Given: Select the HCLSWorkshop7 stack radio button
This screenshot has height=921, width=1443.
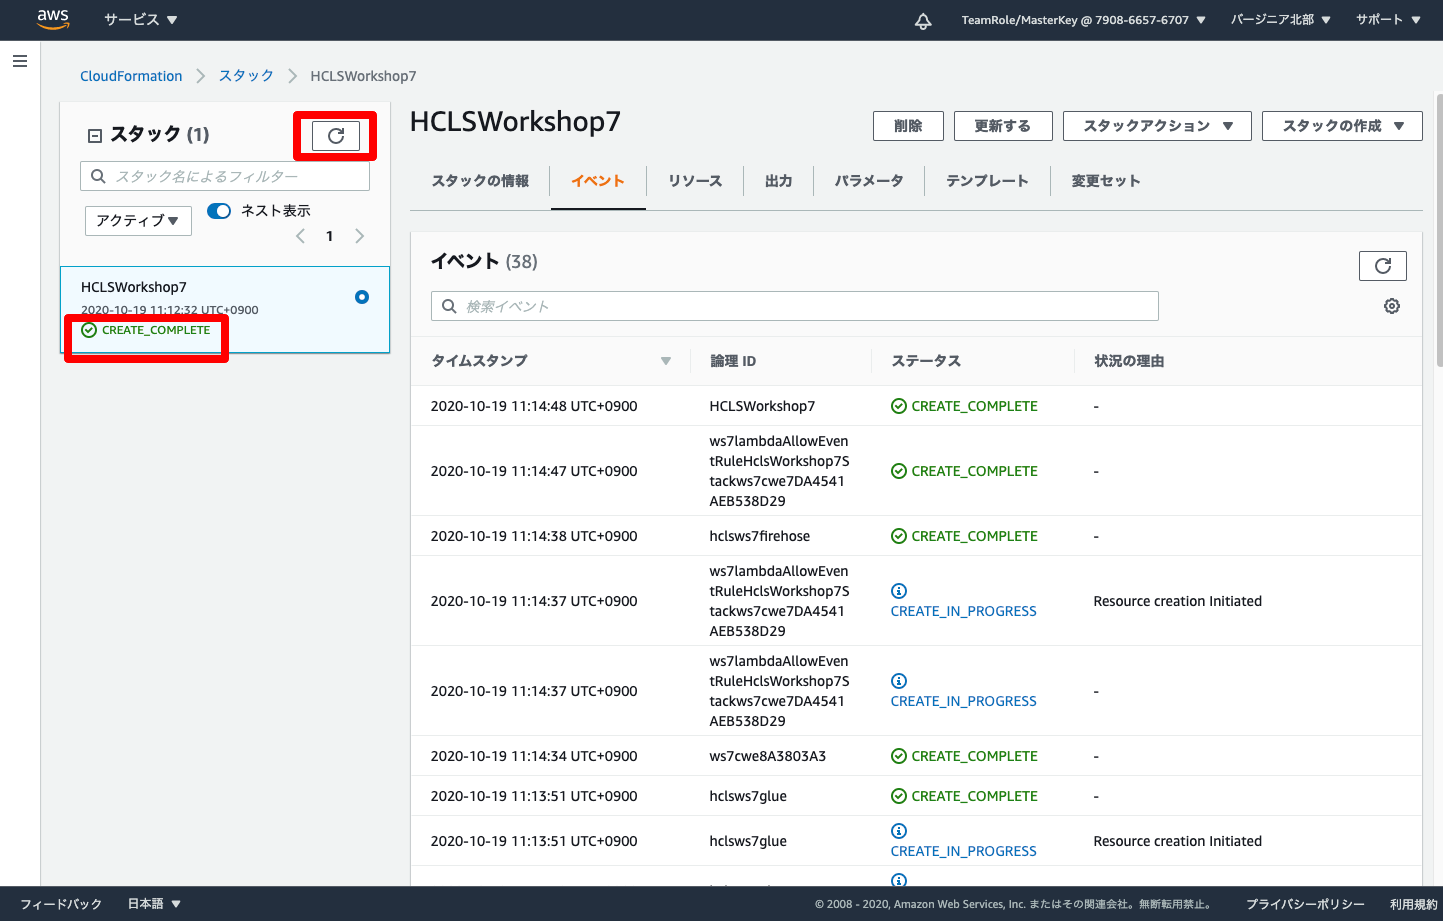Looking at the screenshot, I should click(362, 297).
